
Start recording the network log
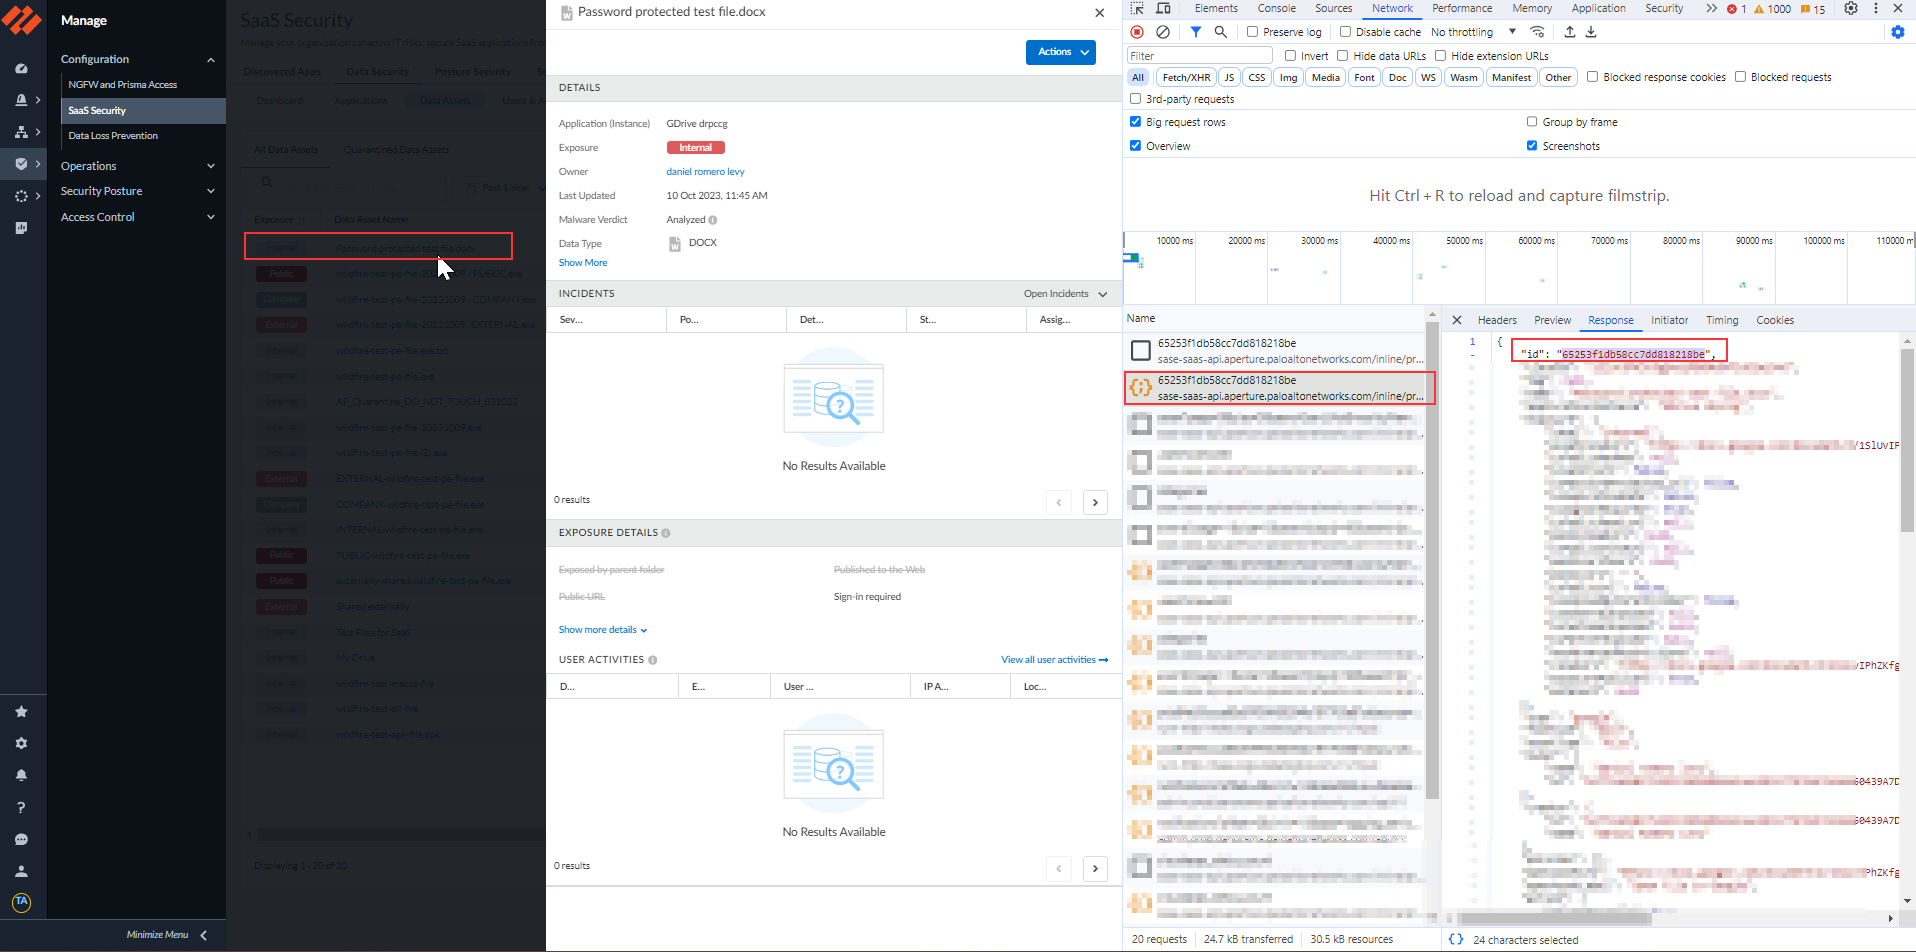[1137, 31]
